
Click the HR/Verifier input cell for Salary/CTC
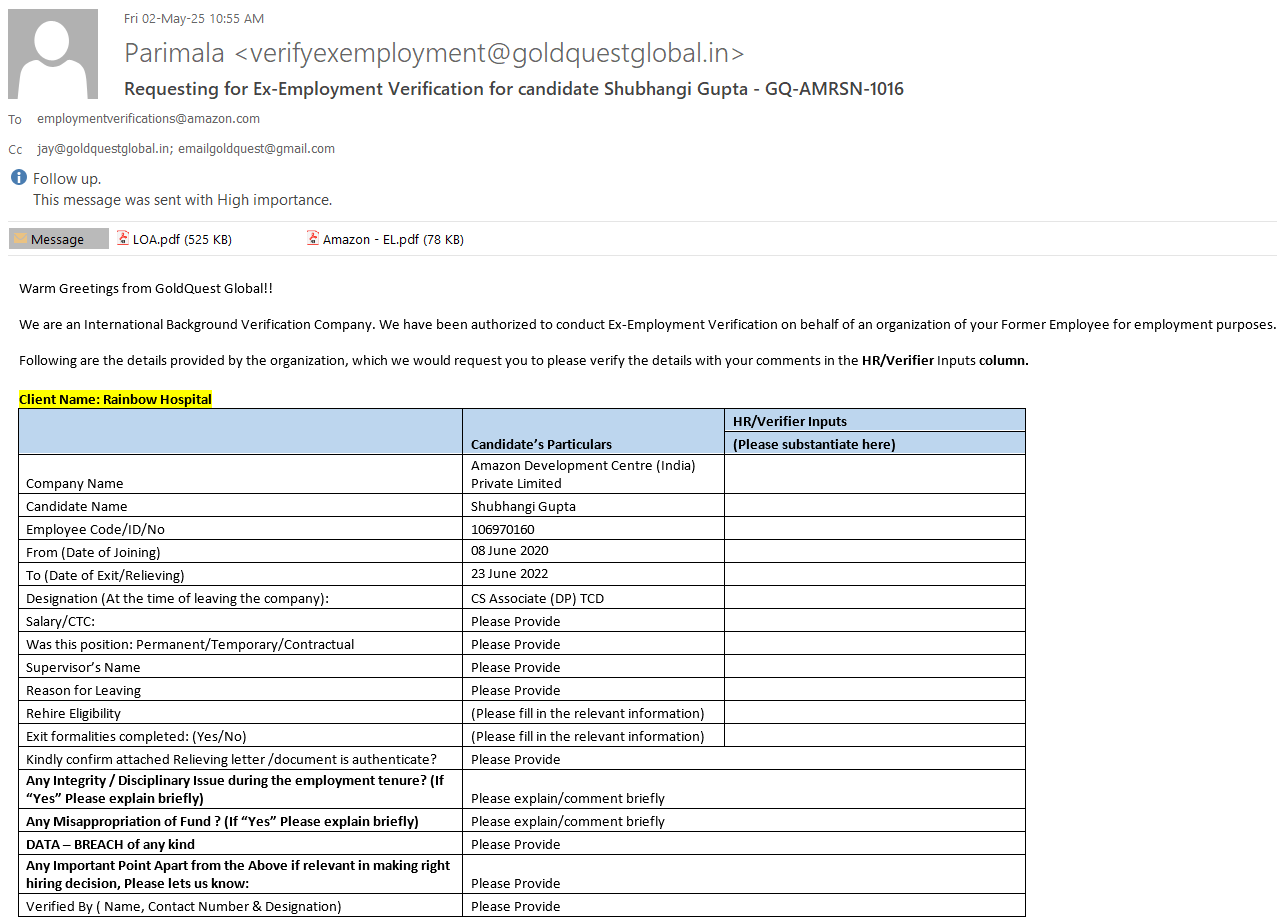874,621
